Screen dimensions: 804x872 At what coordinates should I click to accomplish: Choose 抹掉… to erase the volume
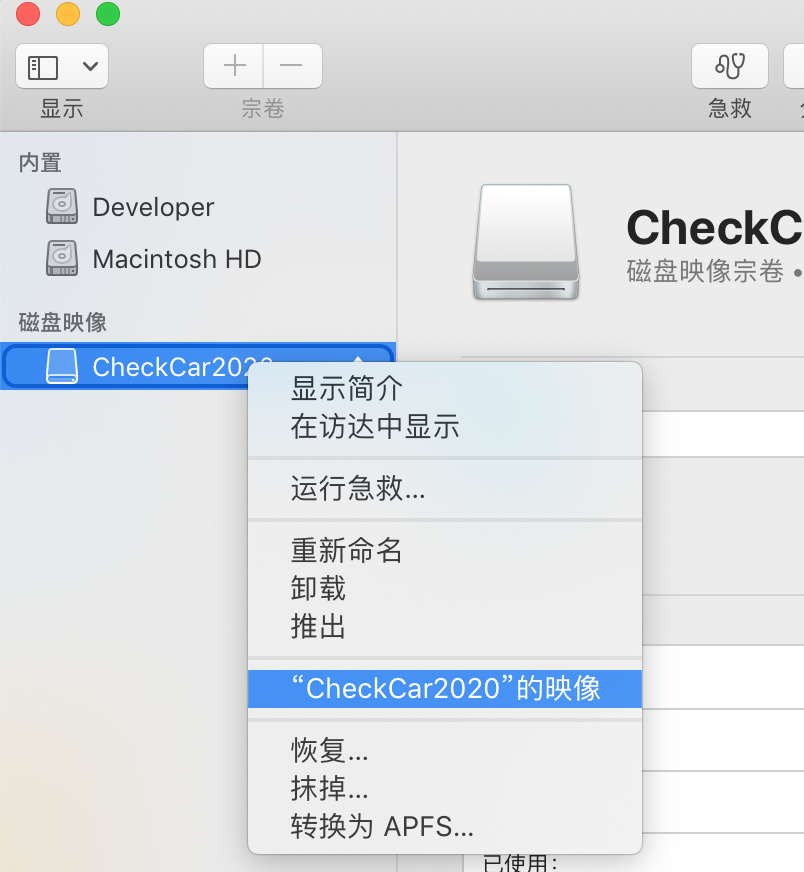click(329, 788)
